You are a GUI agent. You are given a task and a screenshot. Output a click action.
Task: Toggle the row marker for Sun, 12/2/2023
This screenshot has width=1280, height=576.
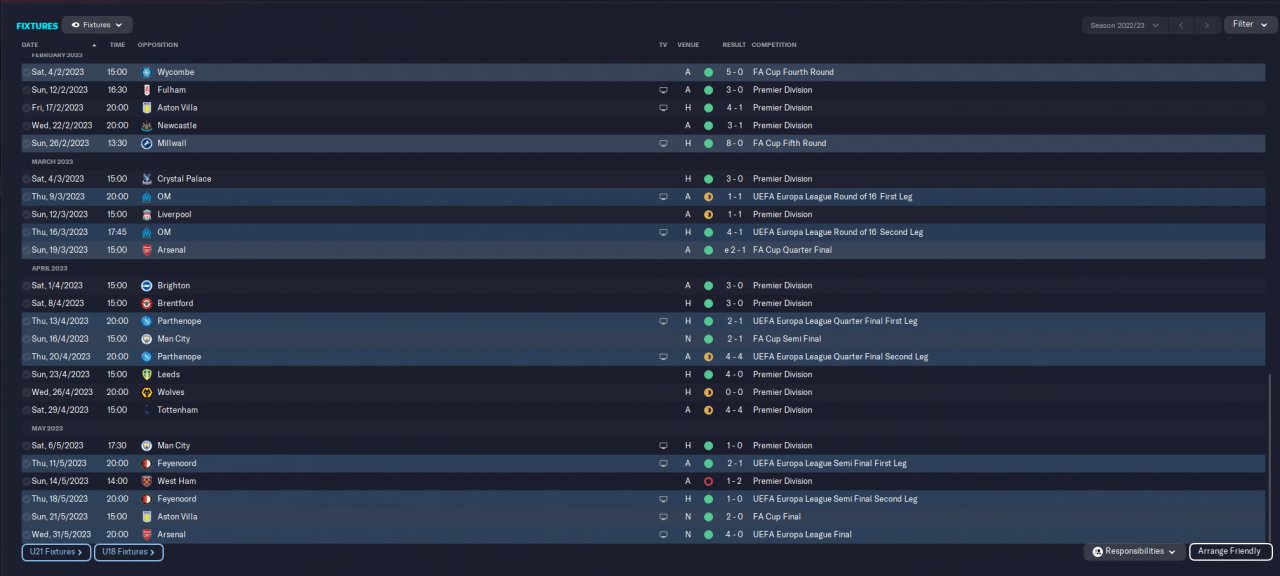point(26,90)
